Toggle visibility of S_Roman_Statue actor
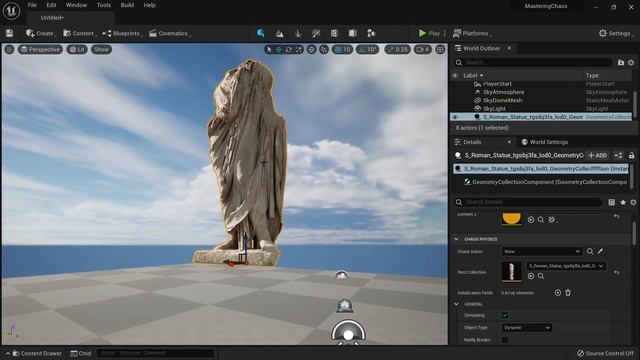Image resolution: width=640 pixels, height=360 pixels. [455, 117]
